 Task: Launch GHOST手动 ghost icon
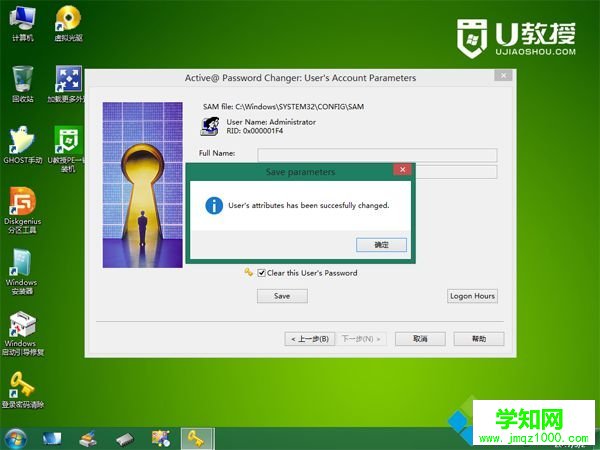[23, 145]
